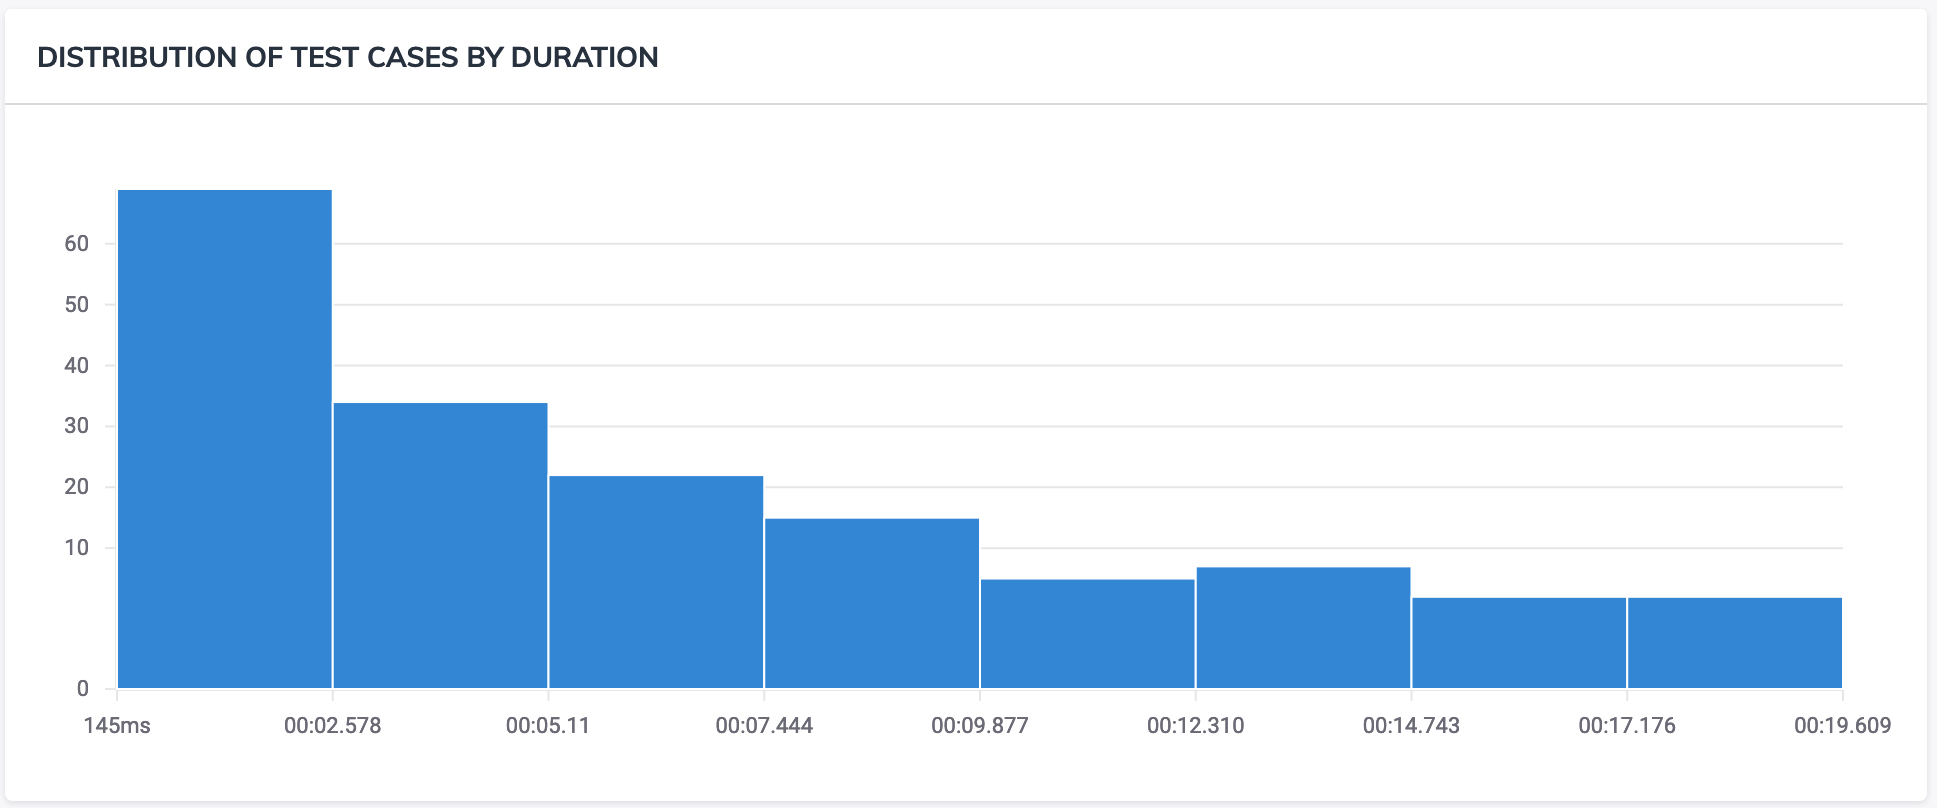Click the chart title 'Distribution of Test Cases by Duration'
This screenshot has height=808, width=1937.
click(347, 58)
